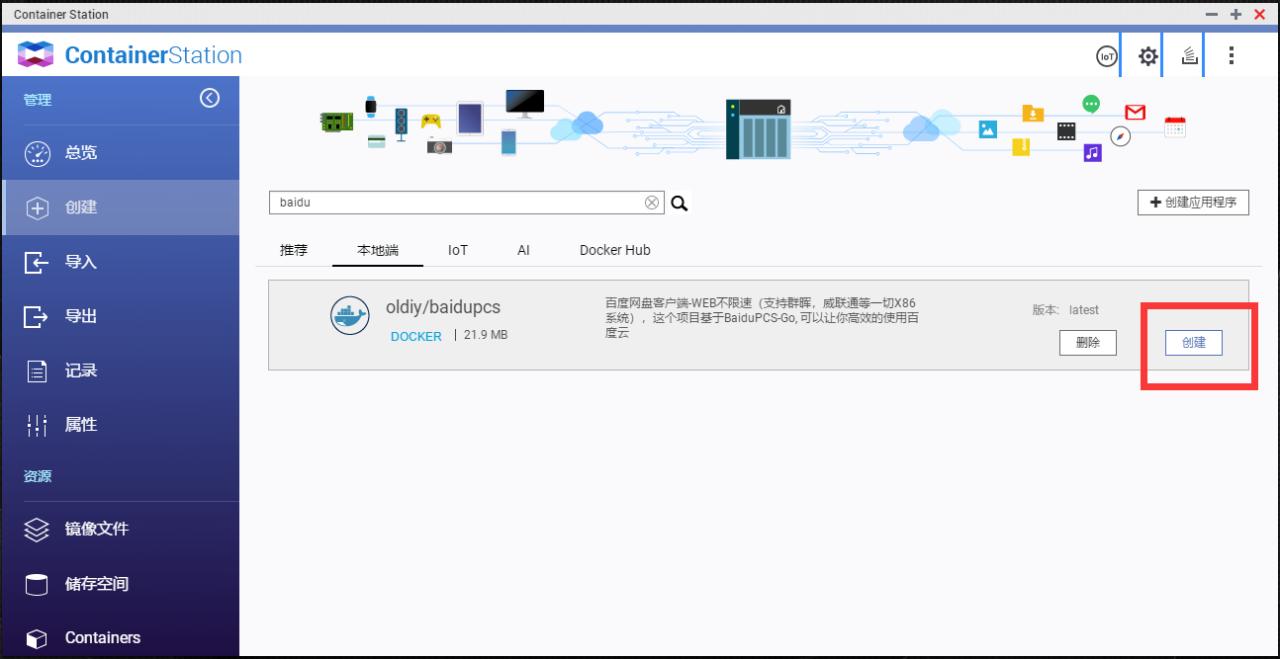Screen dimensions: 1280x659
Task: Switch to the Docker Hub tab
Action: pyautogui.click(x=614, y=250)
